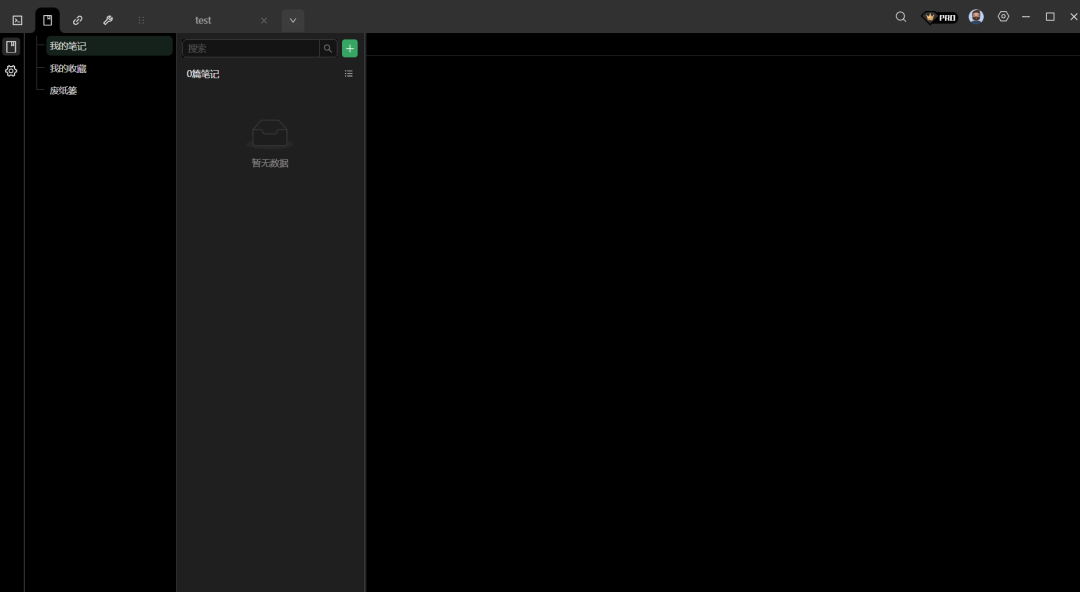The image size is (1080, 592).
Task: Switch to the test tab
Action: 203,21
